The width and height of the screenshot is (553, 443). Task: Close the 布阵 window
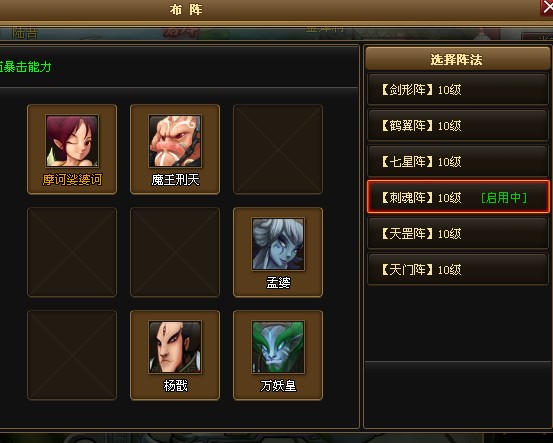click(x=547, y=7)
